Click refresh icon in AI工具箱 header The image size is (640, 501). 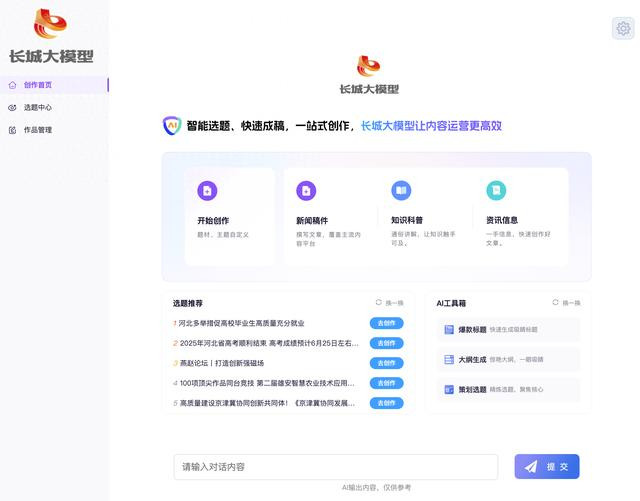coord(555,302)
